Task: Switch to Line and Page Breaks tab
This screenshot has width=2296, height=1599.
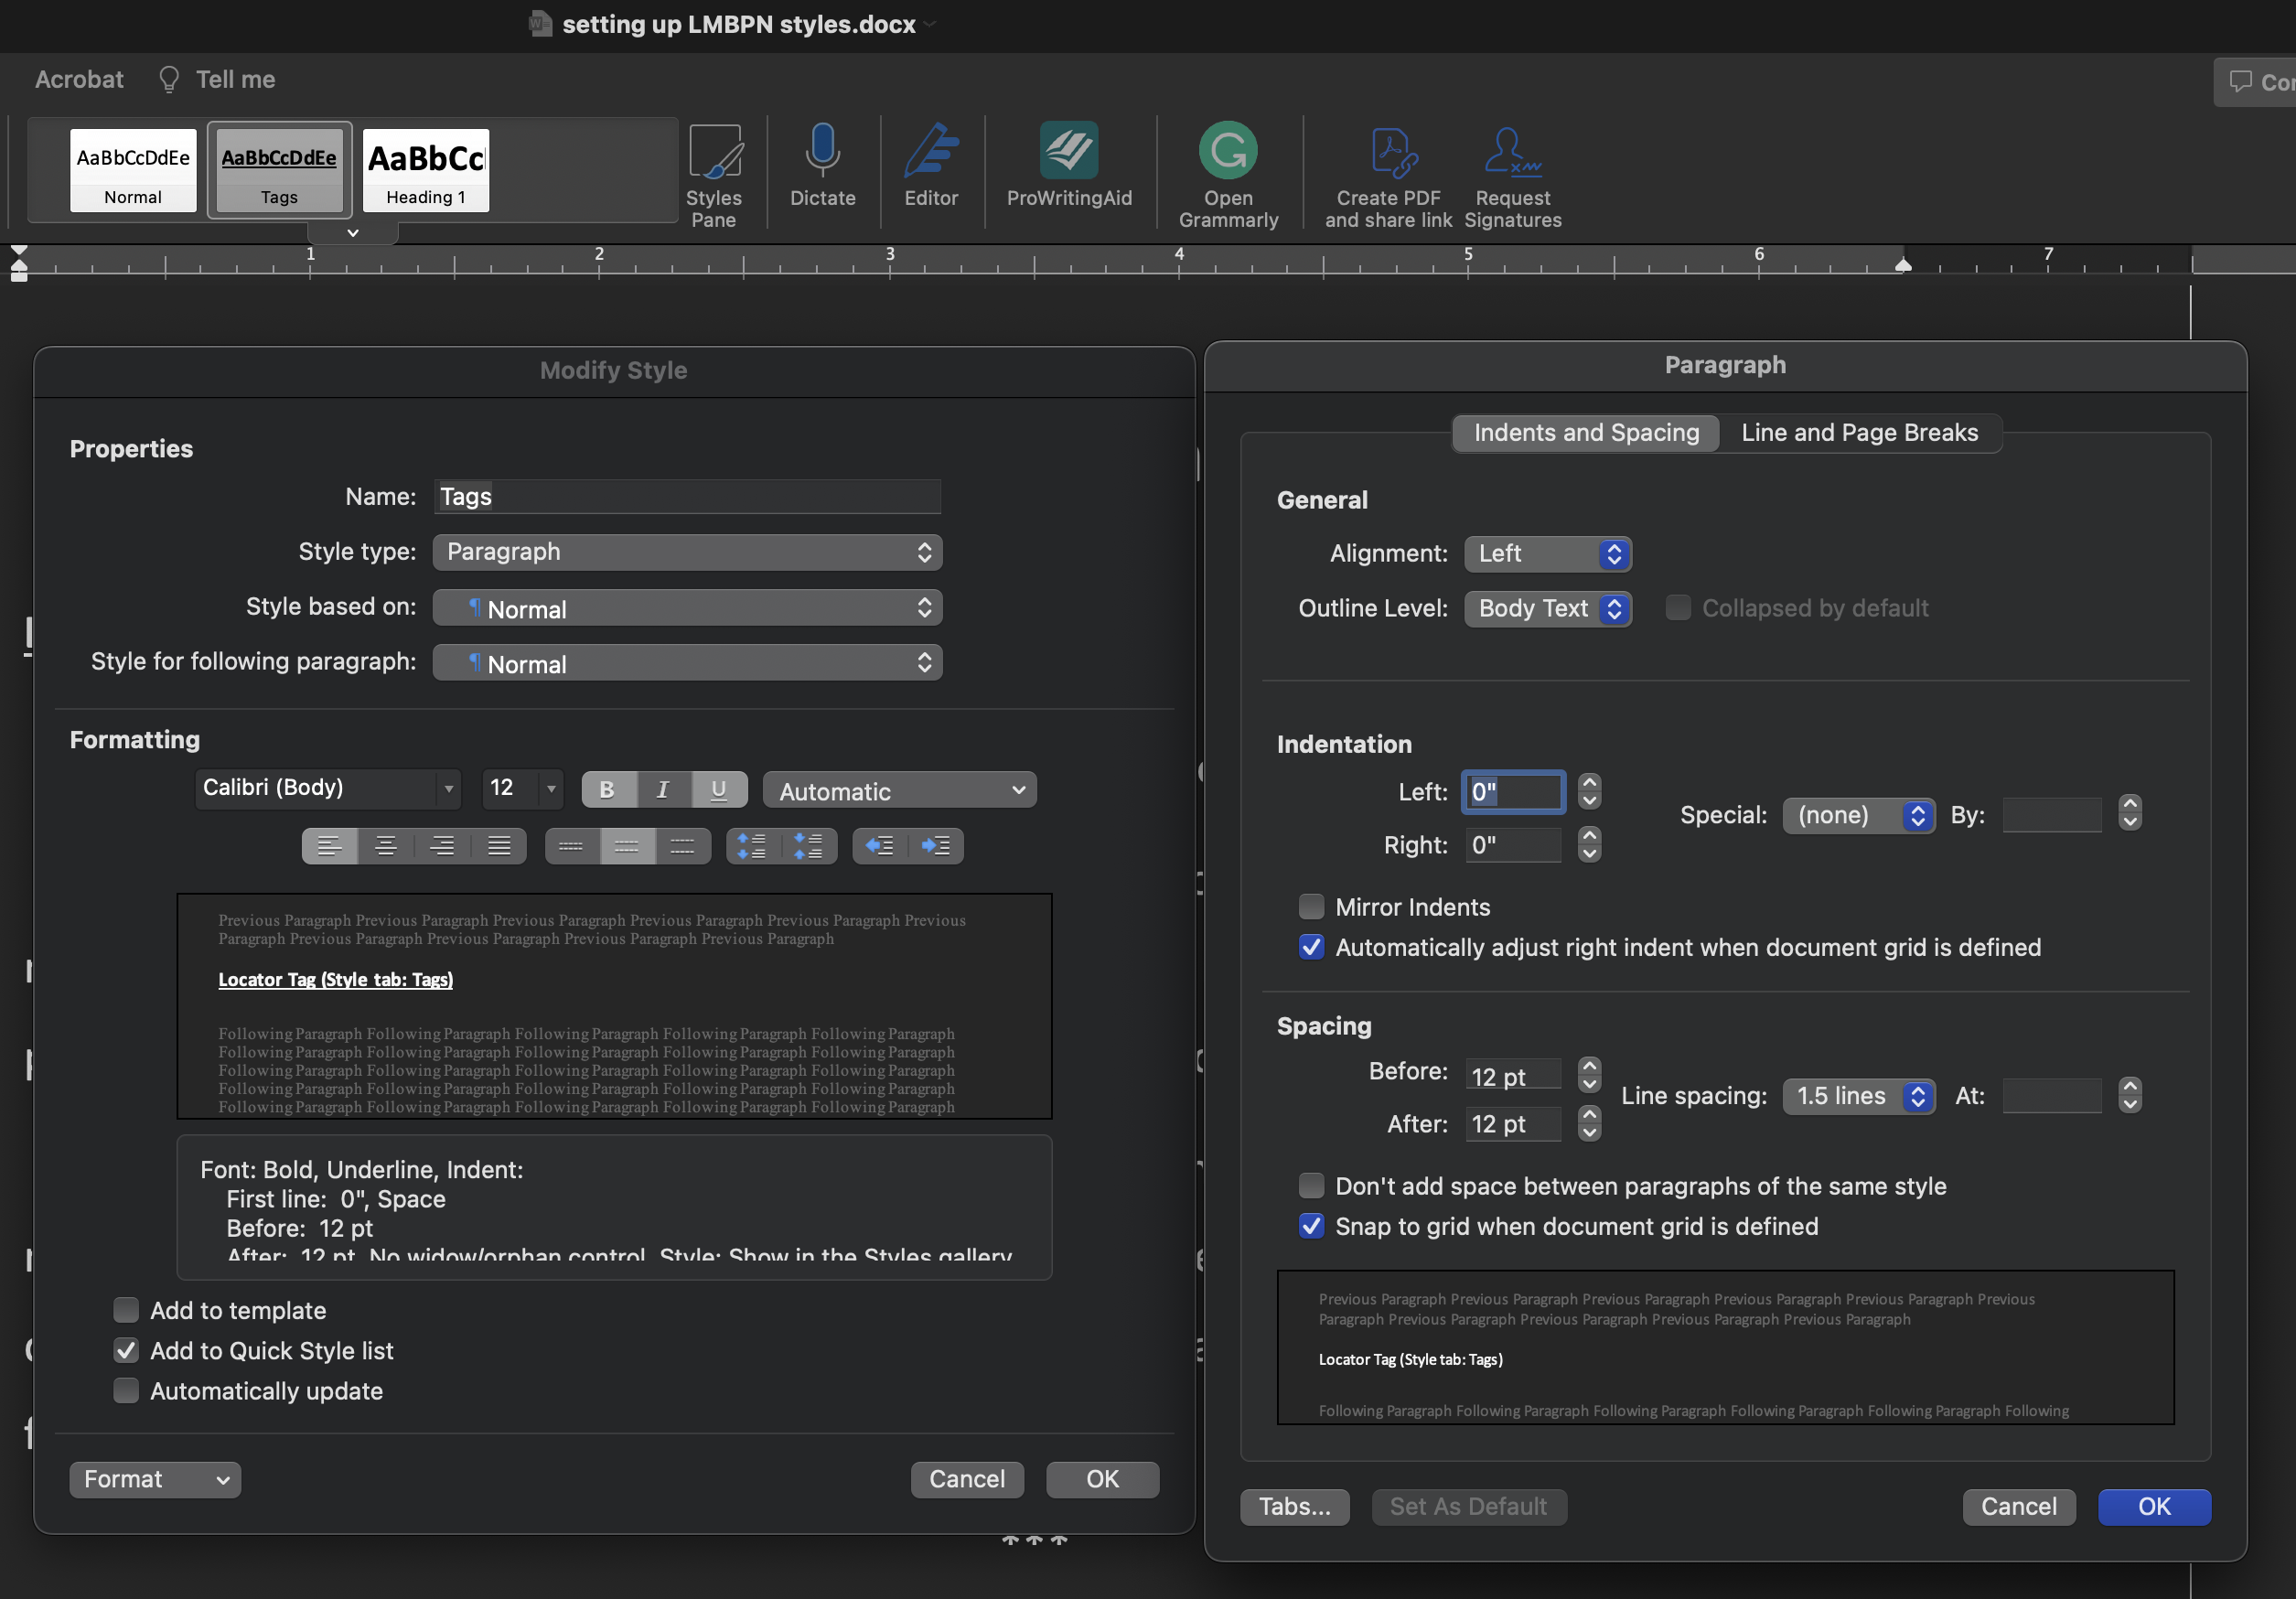Action: point(1859,432)
